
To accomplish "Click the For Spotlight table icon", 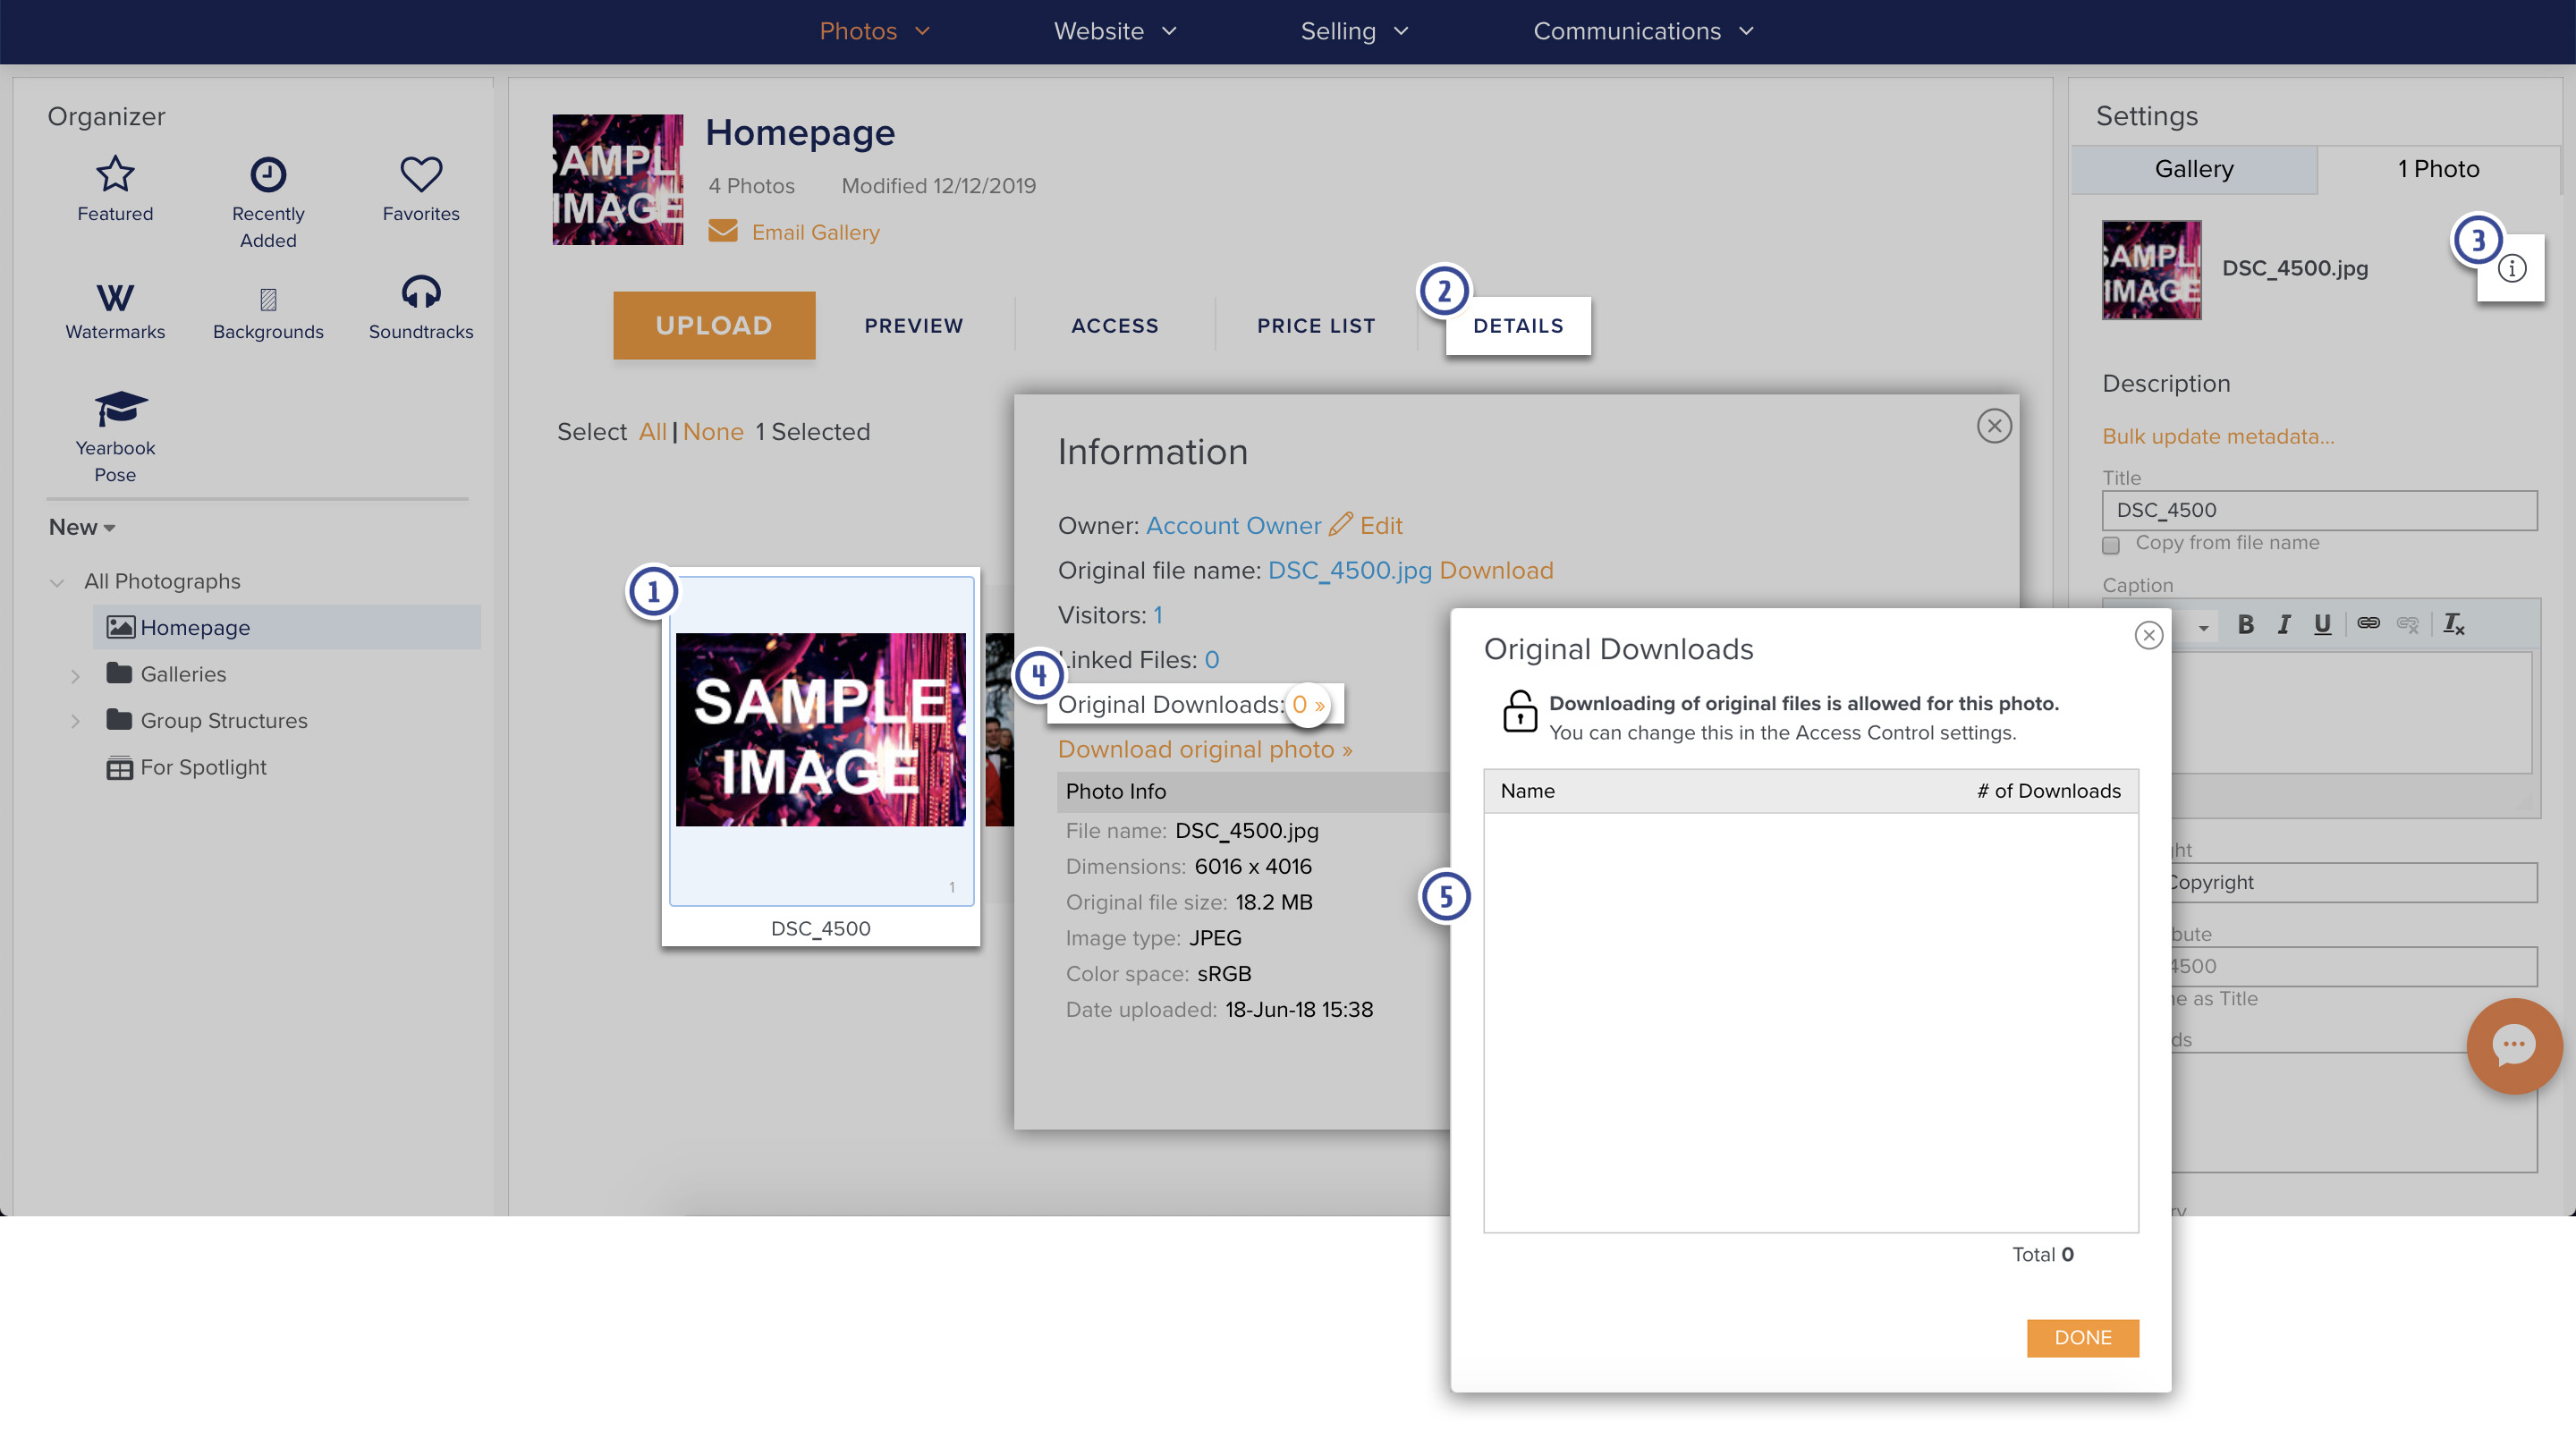I will point(119,767).
